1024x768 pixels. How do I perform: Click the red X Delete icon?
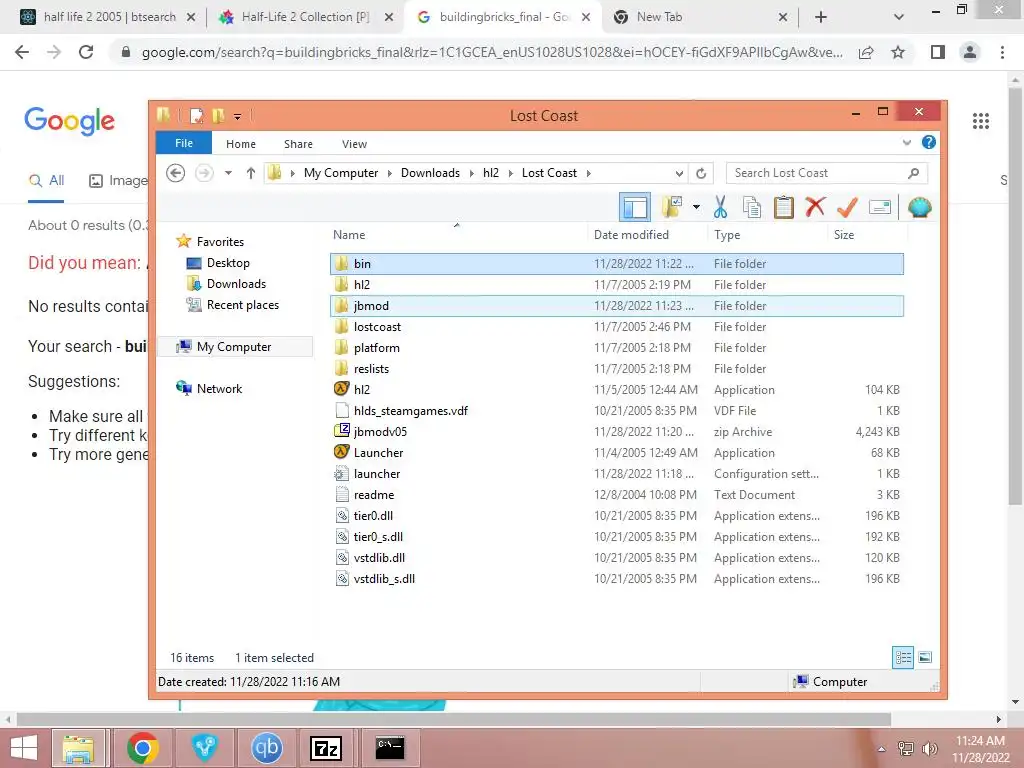(815, 207)
